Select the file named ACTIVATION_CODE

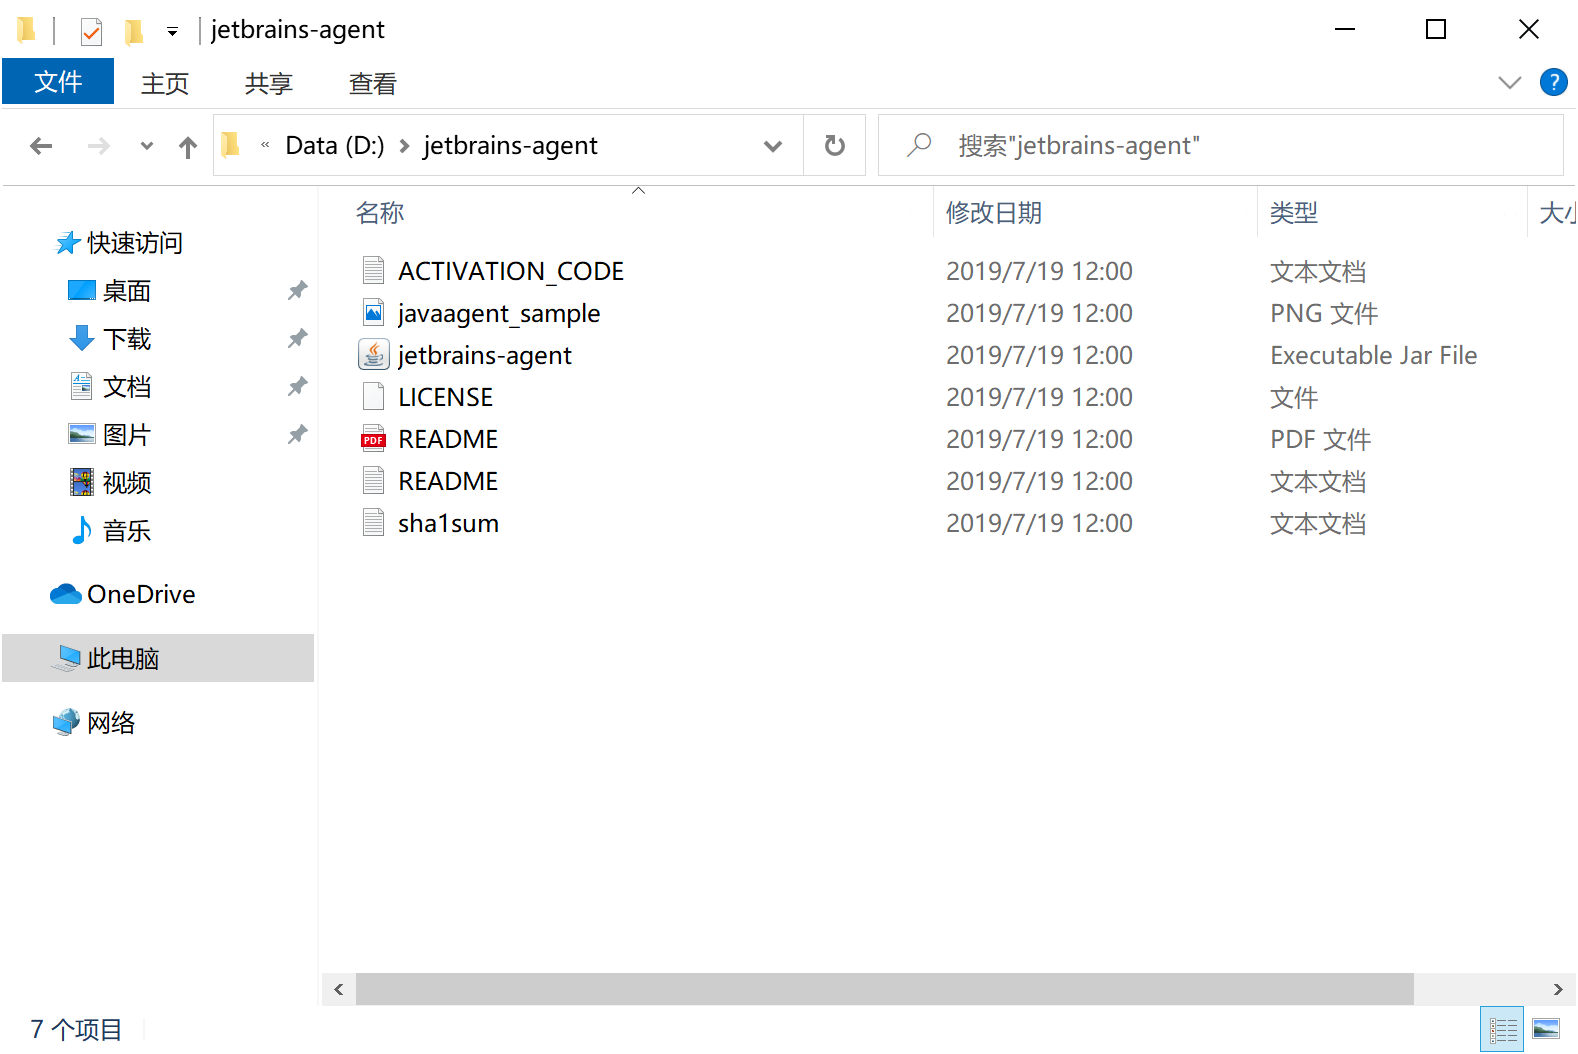pyautogui.click(x=511, y=271)
